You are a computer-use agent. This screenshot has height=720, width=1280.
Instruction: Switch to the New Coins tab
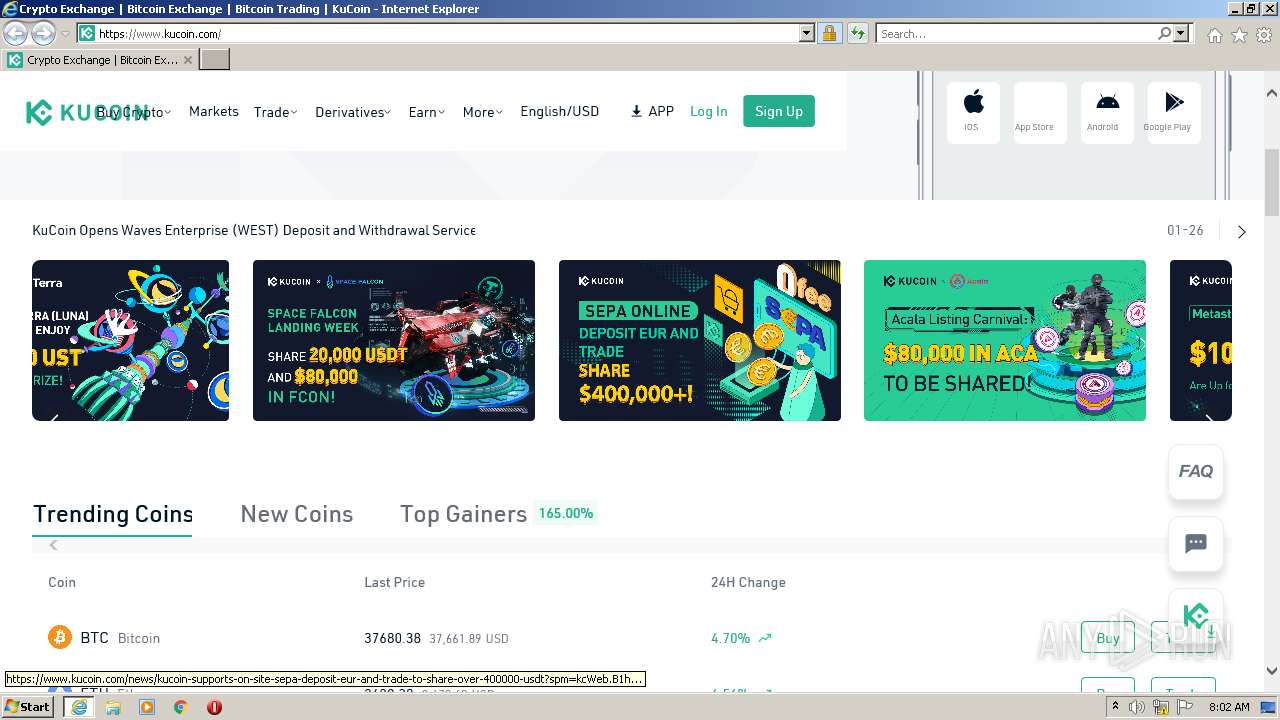[x=297, y=514]
